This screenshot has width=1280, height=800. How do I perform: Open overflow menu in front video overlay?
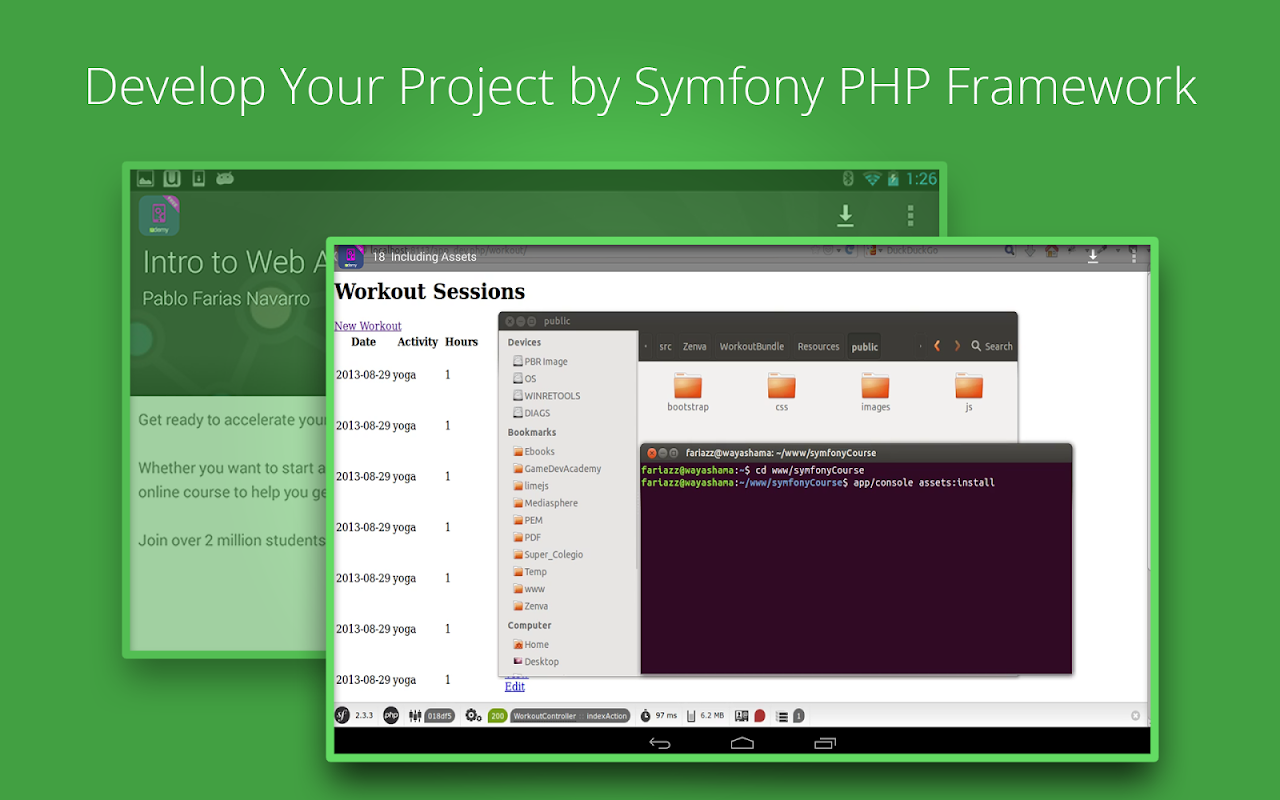pos(1133,256)
